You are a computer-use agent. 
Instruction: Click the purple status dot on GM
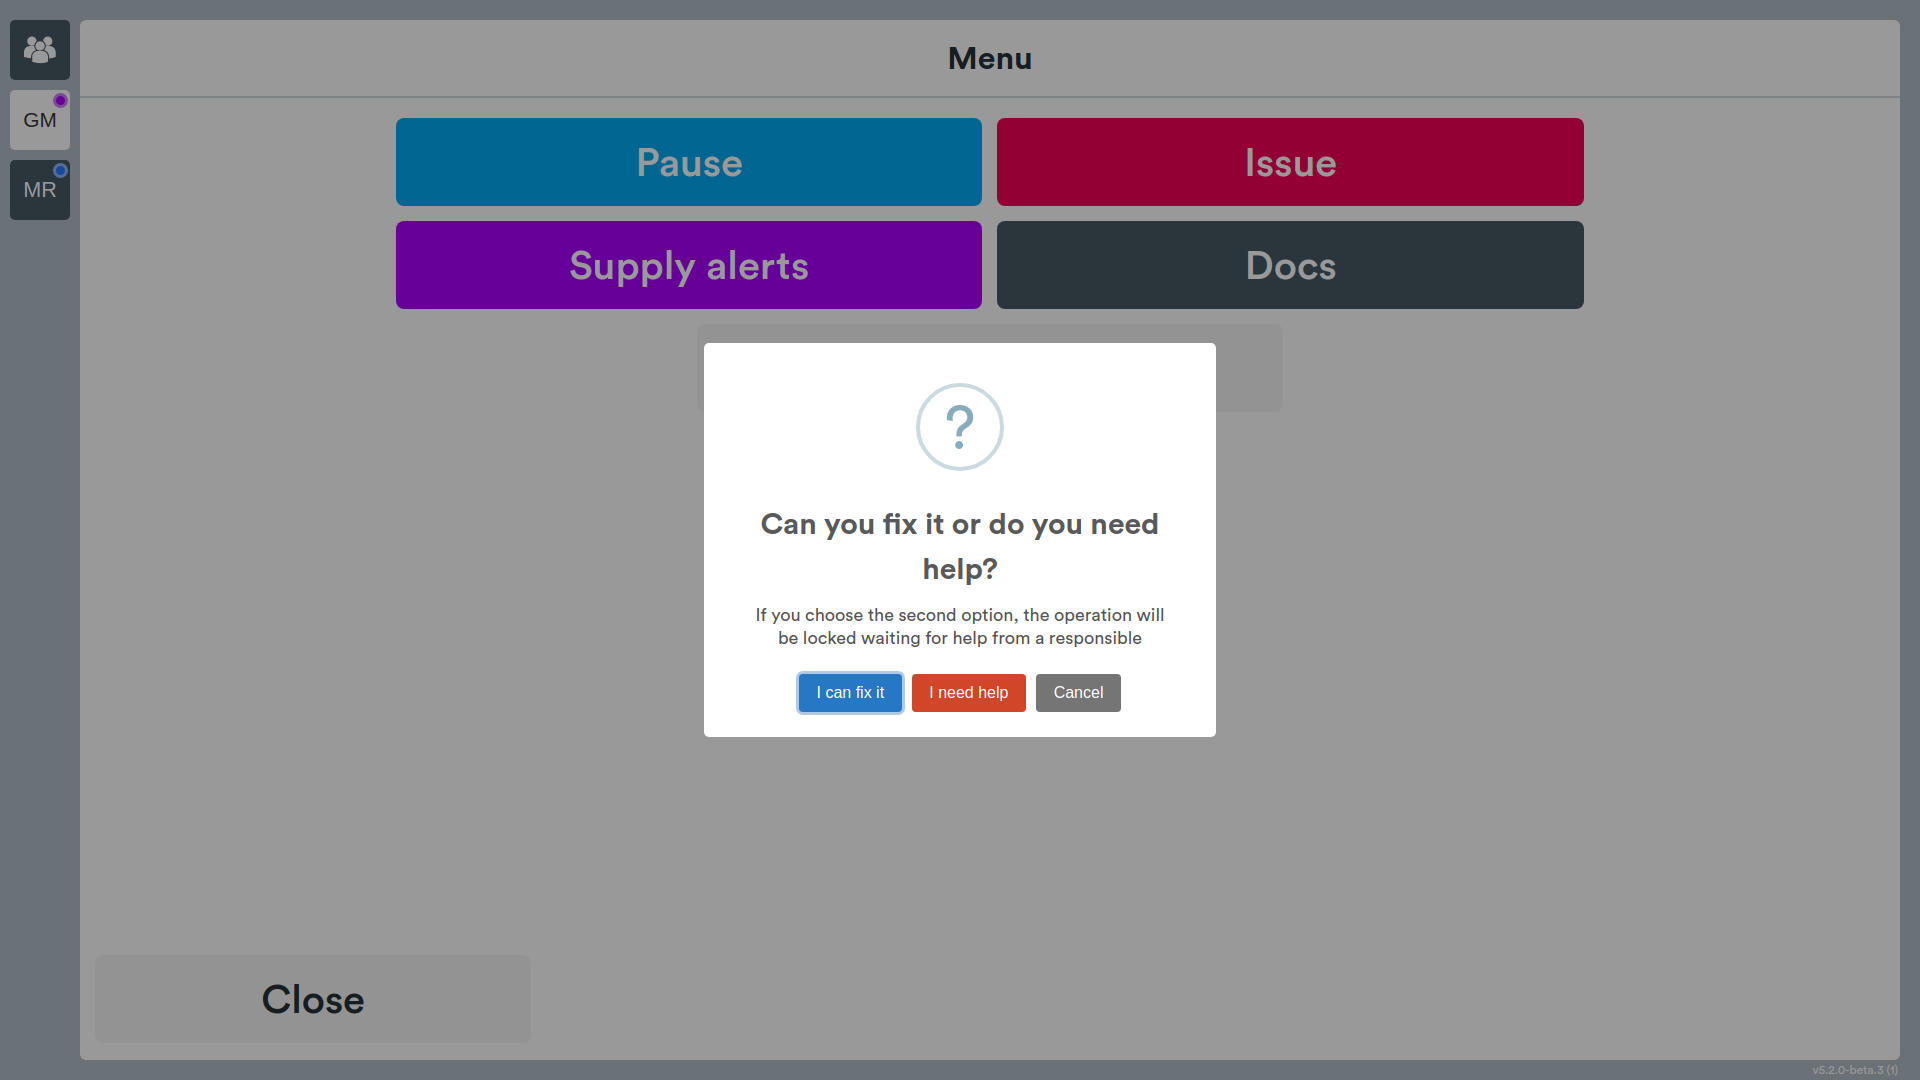point(61,100)
